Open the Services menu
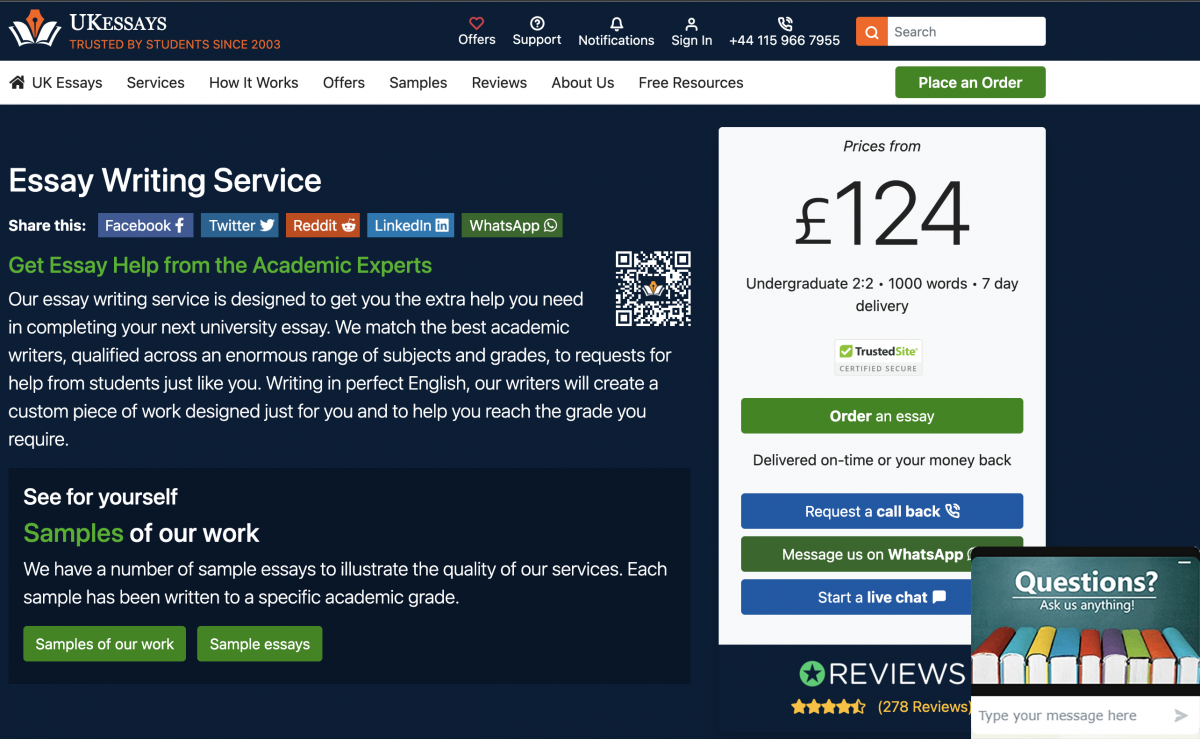This screenshot has width=1200, height=739. point(155,83)
